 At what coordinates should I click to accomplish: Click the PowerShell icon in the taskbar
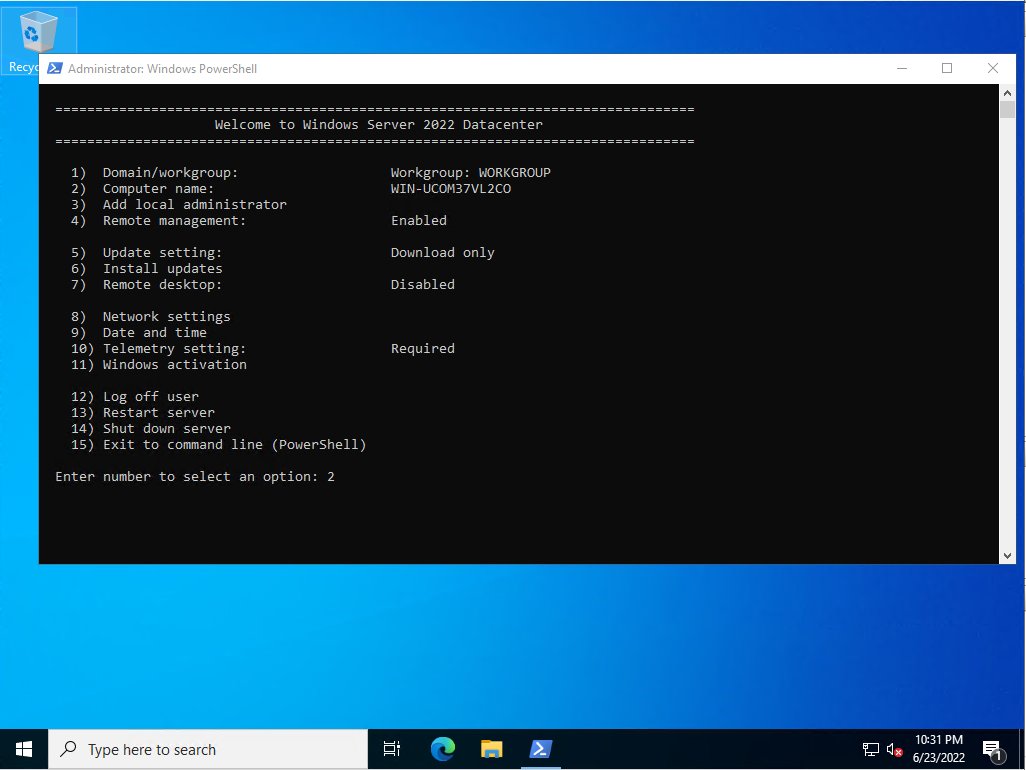point(540,748)
